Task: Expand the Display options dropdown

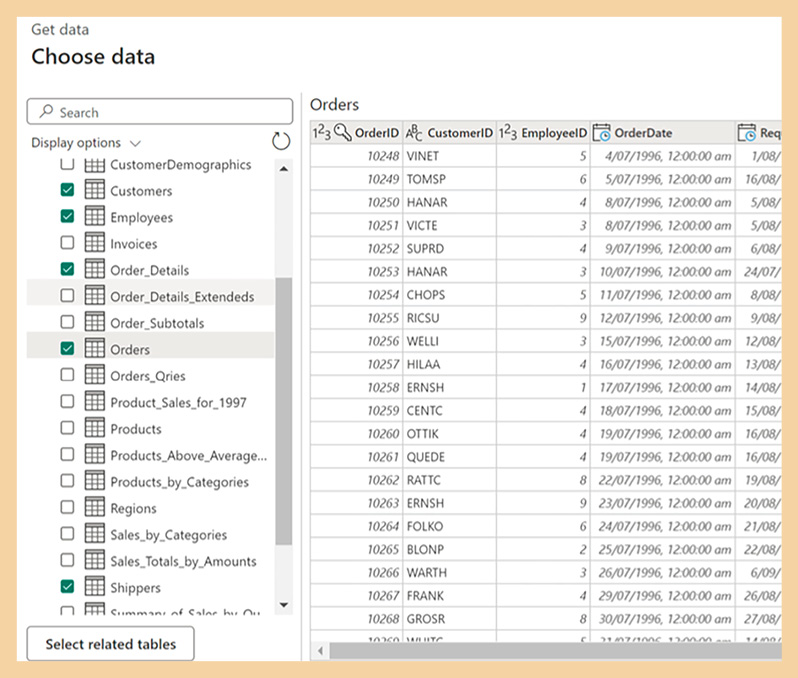Action: 87,143
